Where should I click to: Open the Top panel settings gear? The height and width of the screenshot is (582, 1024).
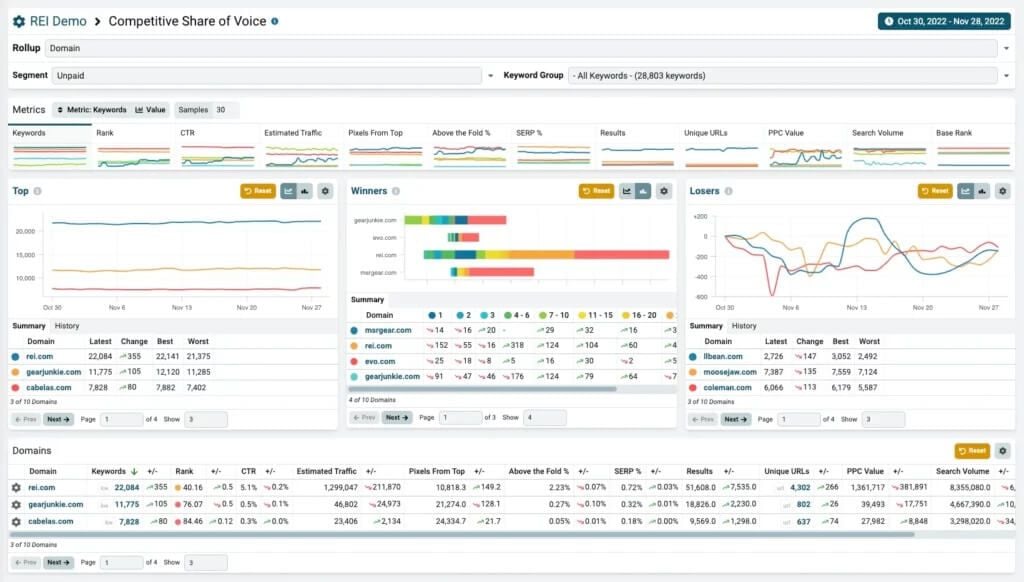coord(325,191)
